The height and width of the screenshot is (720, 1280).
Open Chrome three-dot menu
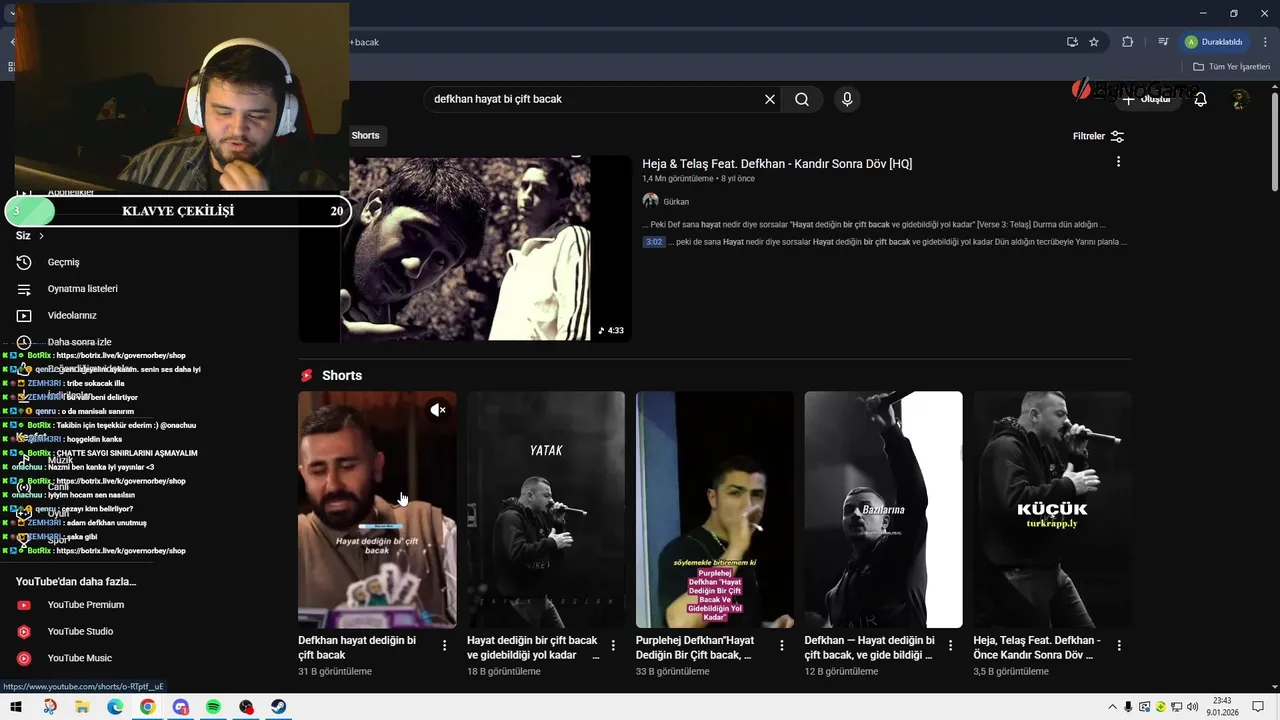tap(1265, 42)
